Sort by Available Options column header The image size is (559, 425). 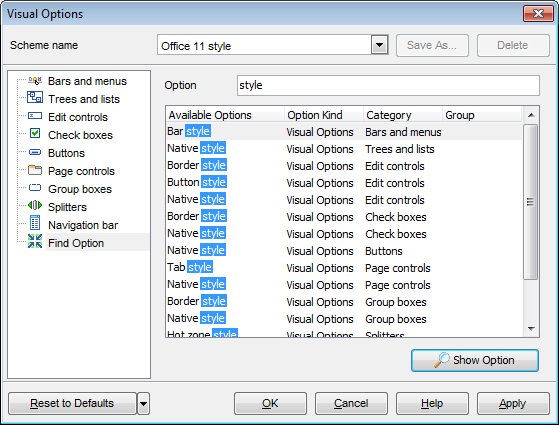[x=225, y=115]
